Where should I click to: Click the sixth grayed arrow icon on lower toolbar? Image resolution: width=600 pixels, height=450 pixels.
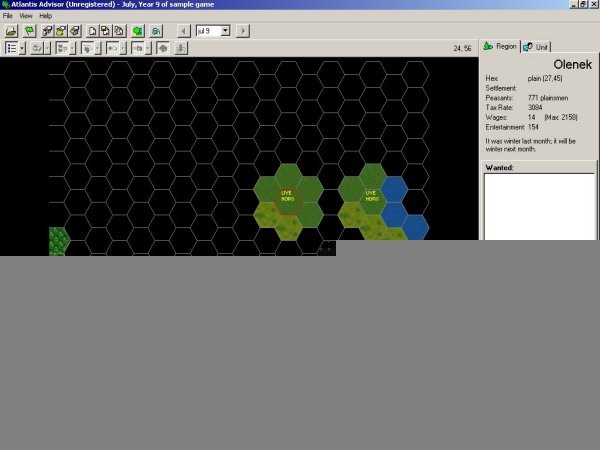tap(138, 48)
